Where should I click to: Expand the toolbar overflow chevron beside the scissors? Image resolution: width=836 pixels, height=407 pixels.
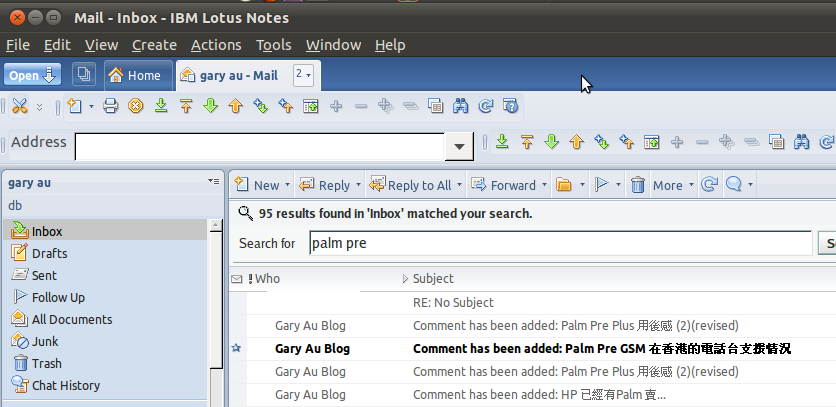[39, 107]
